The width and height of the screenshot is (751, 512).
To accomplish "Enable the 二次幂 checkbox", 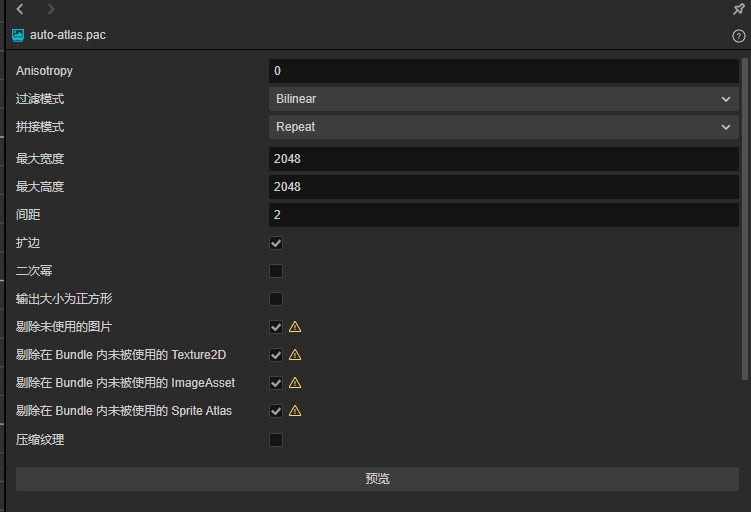I will (x=276, y=271).
